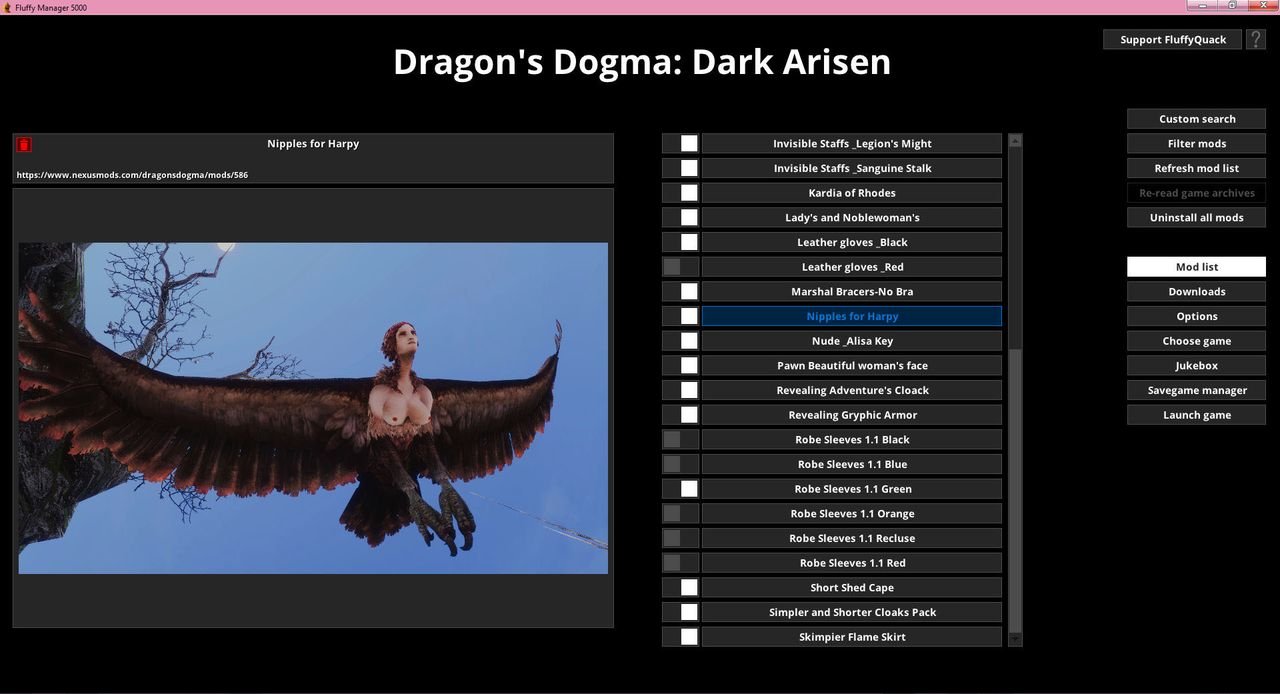1280x694 pixels.
Task: Open the nexusmods.com mod page link
Action: (132, 175)
